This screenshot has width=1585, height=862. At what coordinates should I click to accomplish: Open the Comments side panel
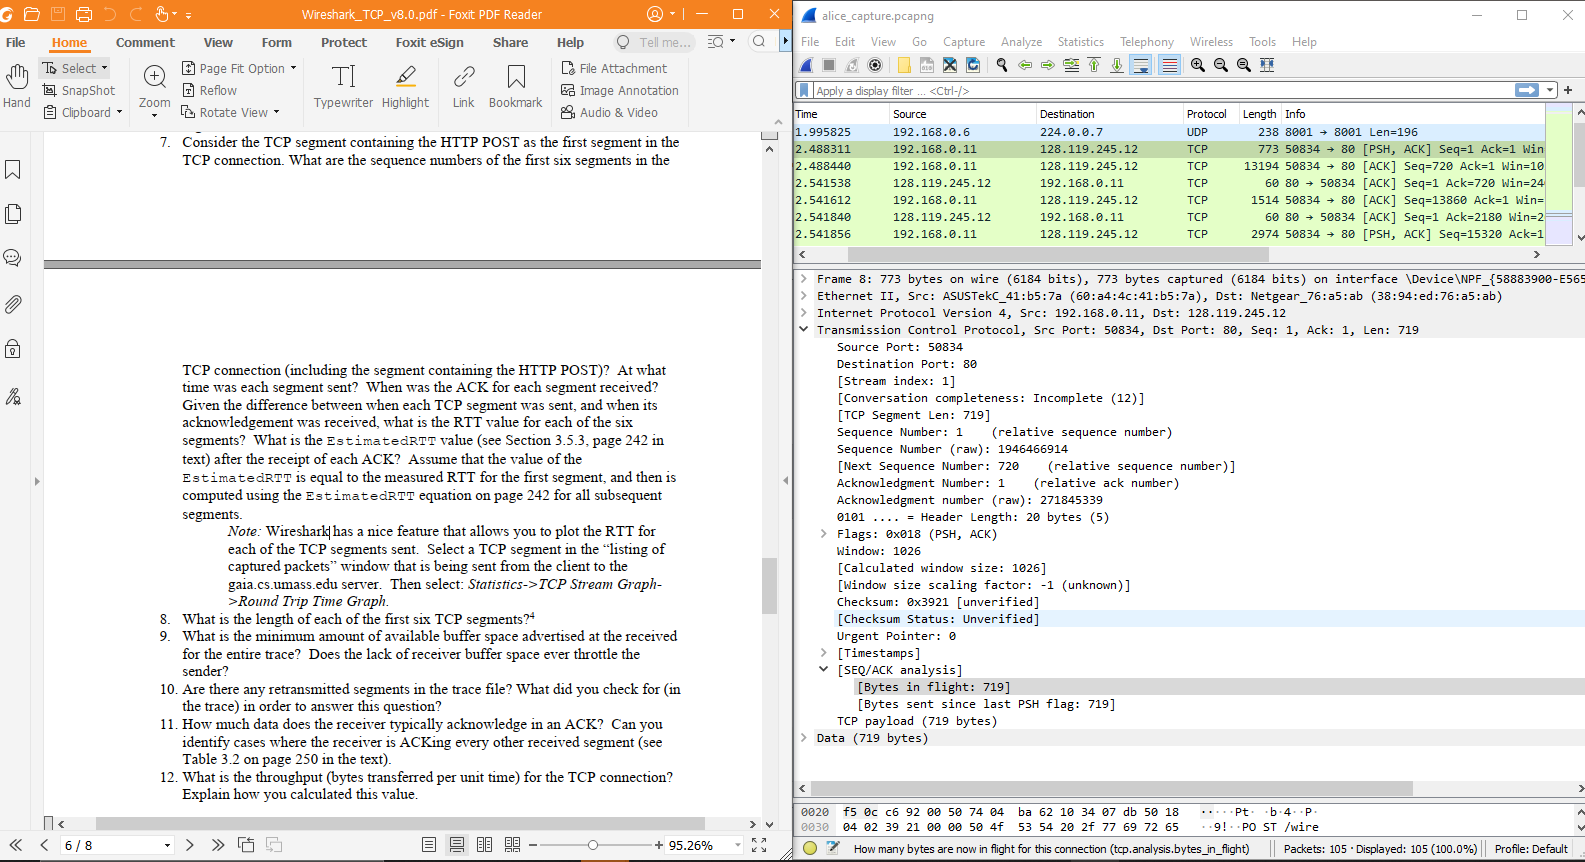(x=13, y=258)
